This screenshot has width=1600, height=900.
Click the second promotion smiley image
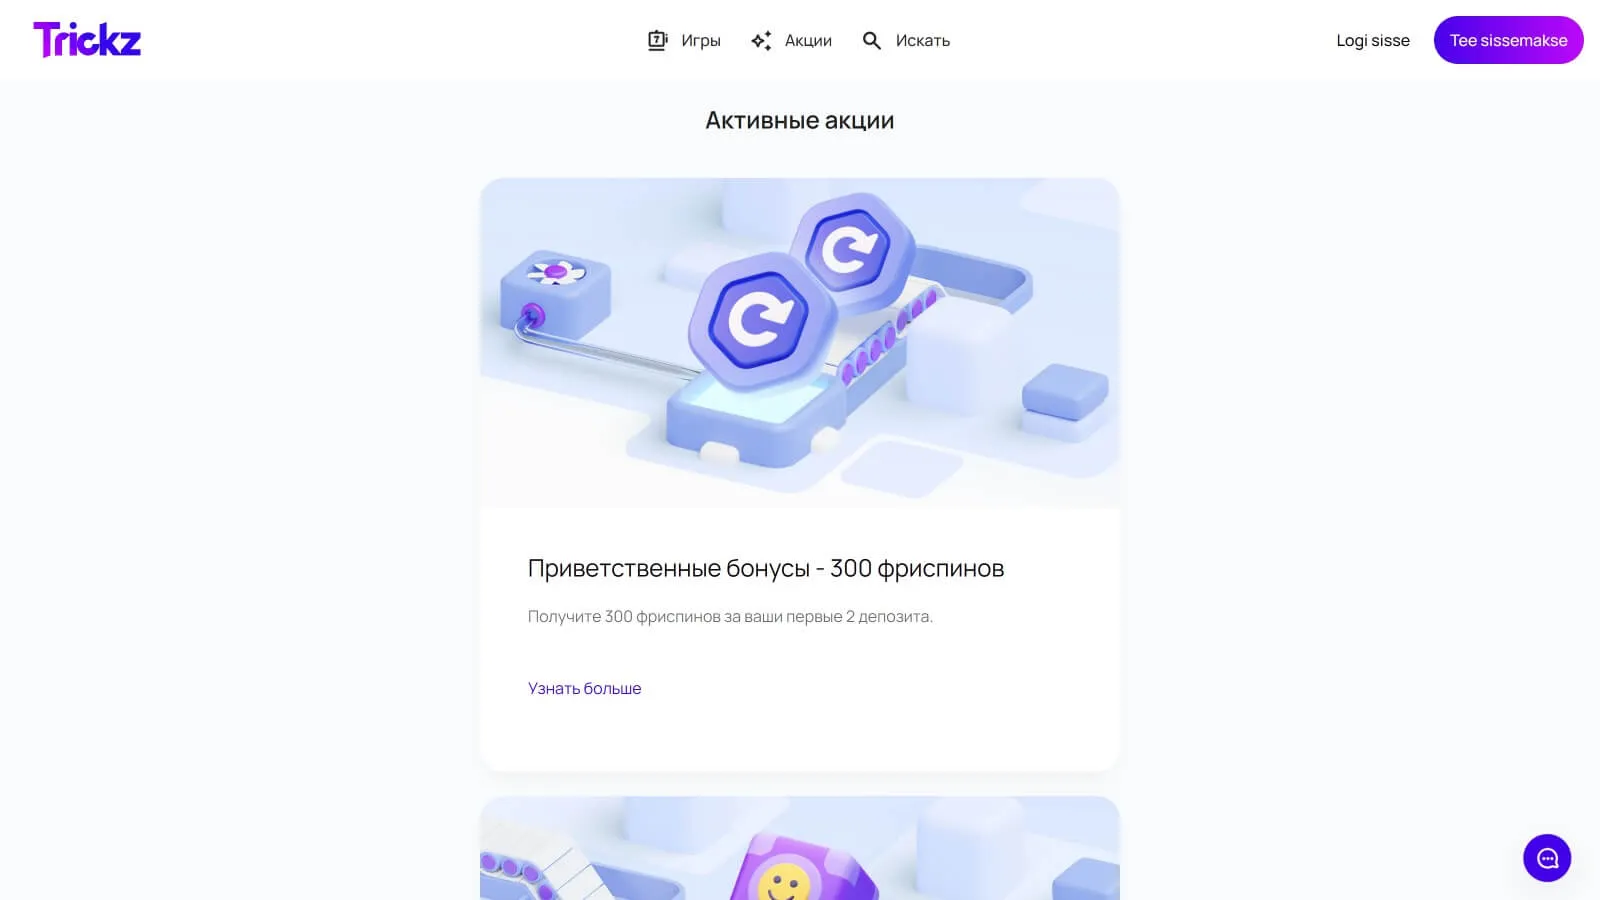click(x=800, y=848)
